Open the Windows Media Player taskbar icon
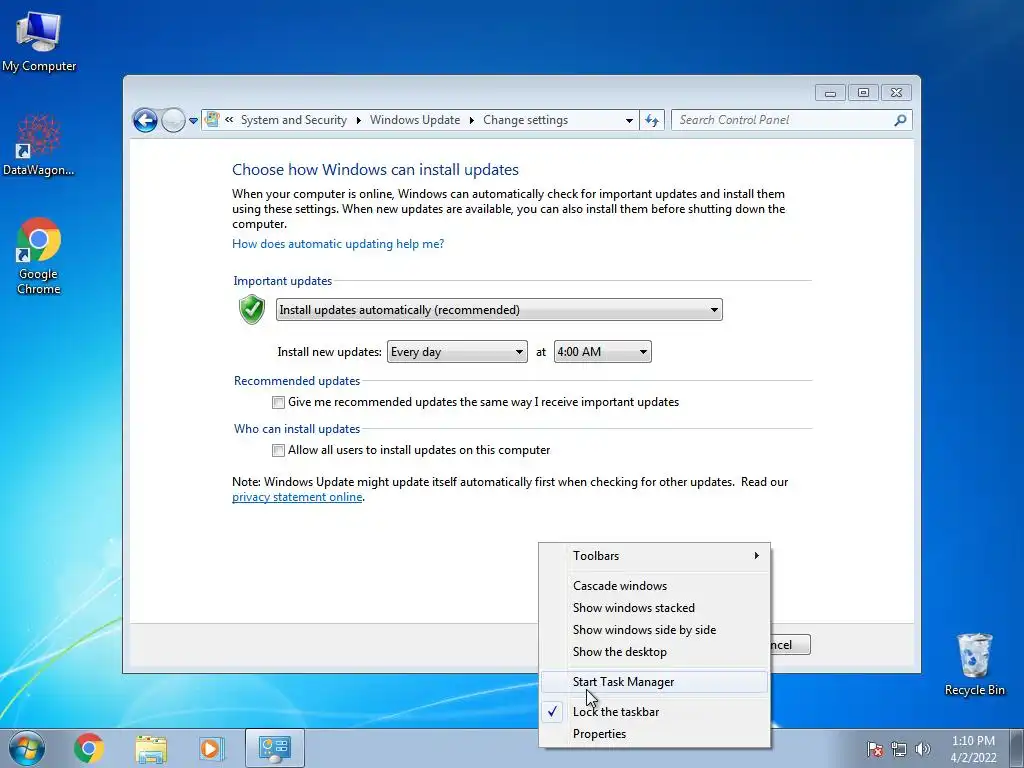This screenshot has width=1024, height=768. tap(211, 748)
